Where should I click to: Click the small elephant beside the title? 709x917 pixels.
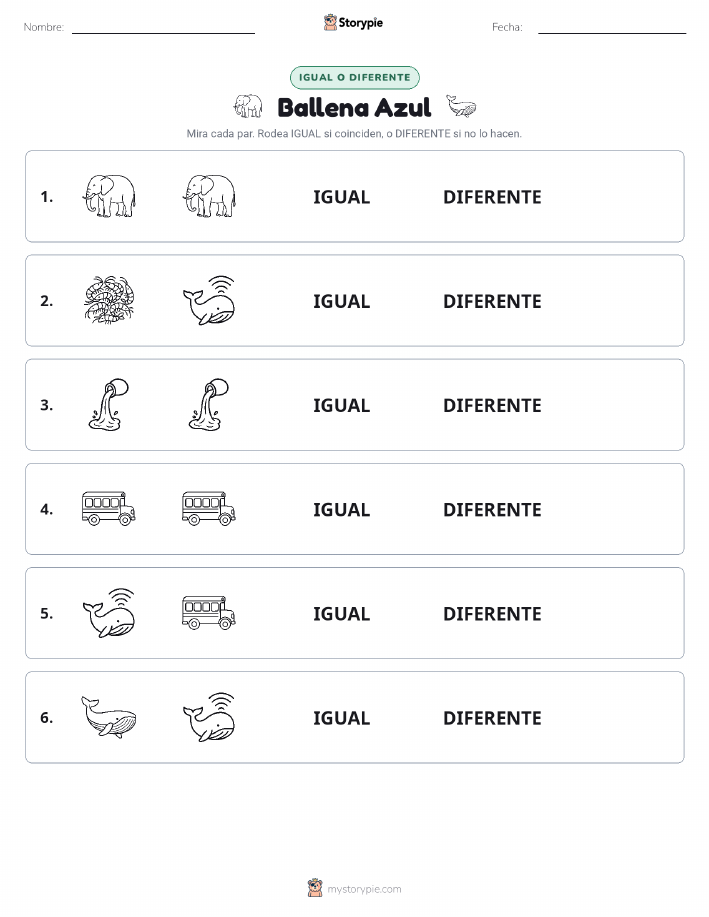tap(248, 106)
